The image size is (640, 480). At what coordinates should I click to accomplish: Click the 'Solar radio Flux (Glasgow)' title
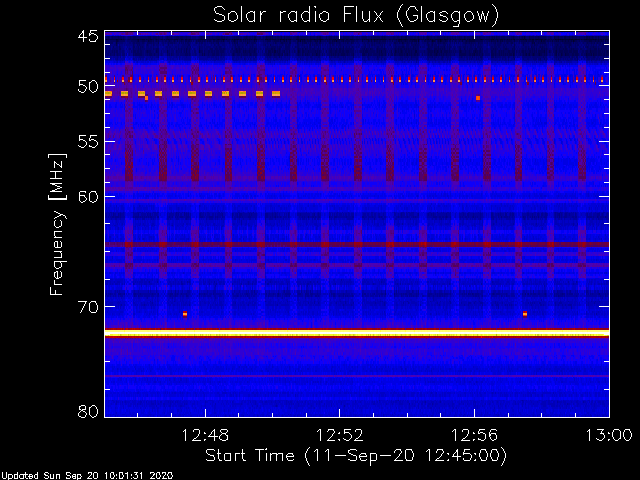point(356,16)
